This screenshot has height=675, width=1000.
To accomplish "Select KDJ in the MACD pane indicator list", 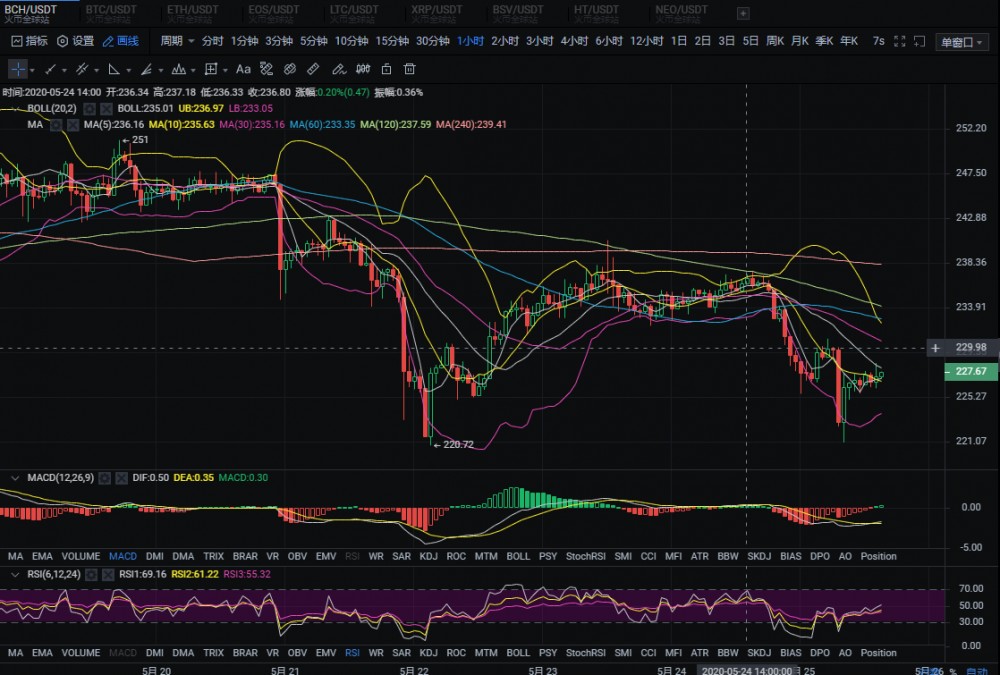I will (428, 556).
